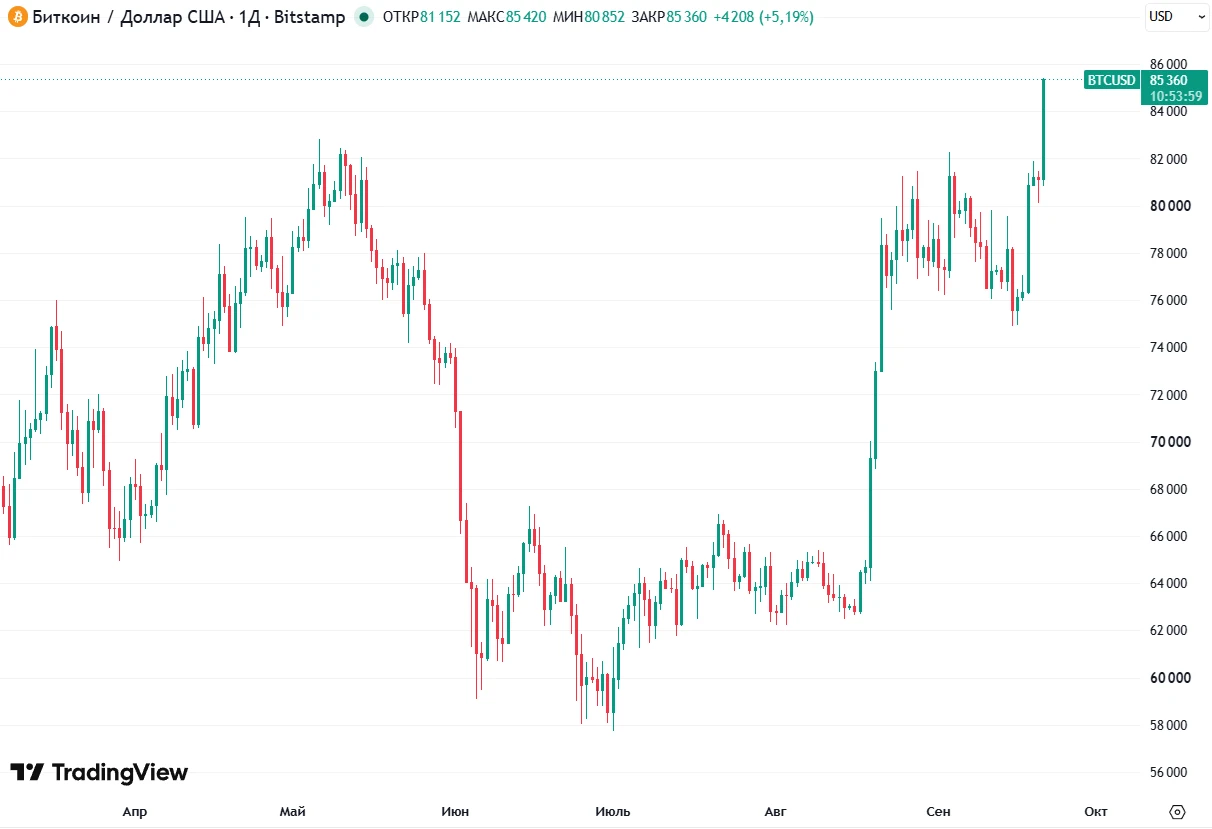The height and width of the screenshot is (829, 1212).
Task: Click the Май label on time axis
Action: click(293, 811)
